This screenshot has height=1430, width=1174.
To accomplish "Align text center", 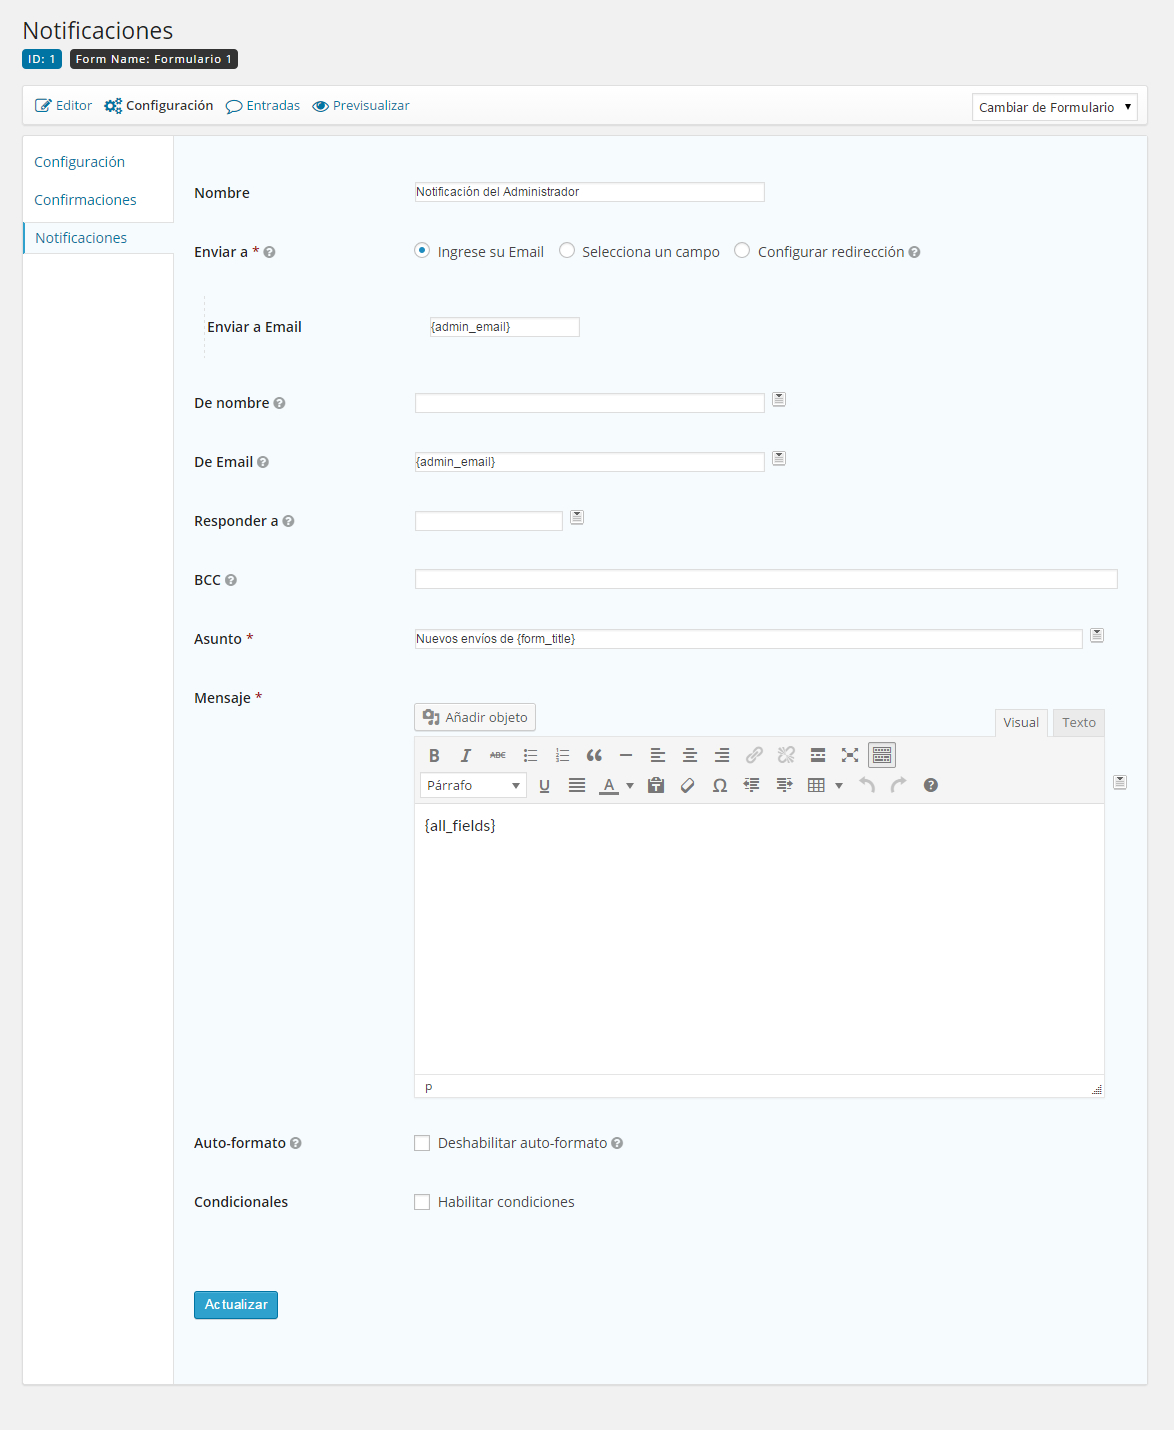I will coord(690,755).
